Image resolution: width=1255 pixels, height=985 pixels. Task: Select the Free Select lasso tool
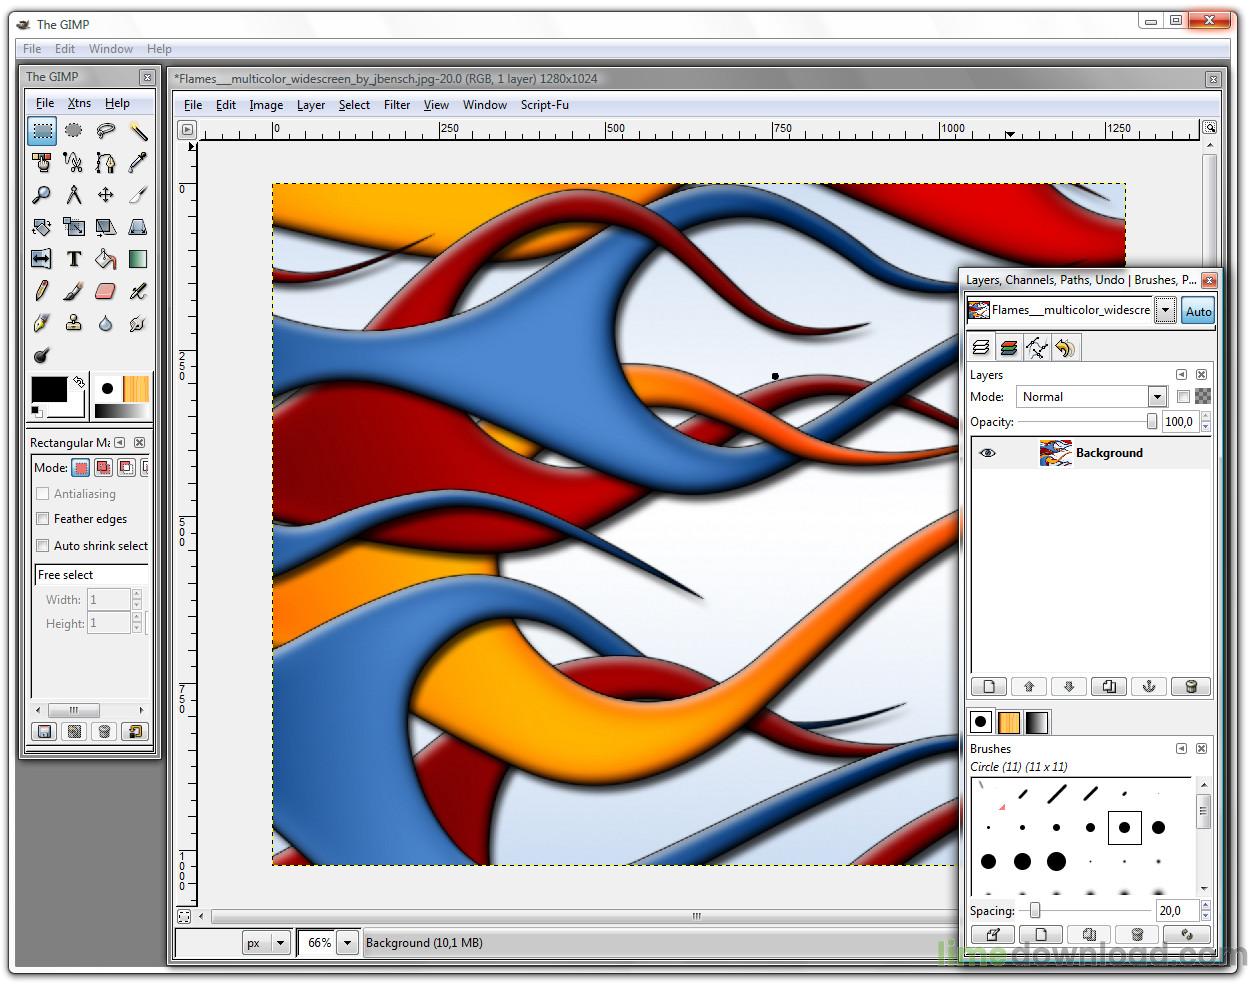(105, 131)
